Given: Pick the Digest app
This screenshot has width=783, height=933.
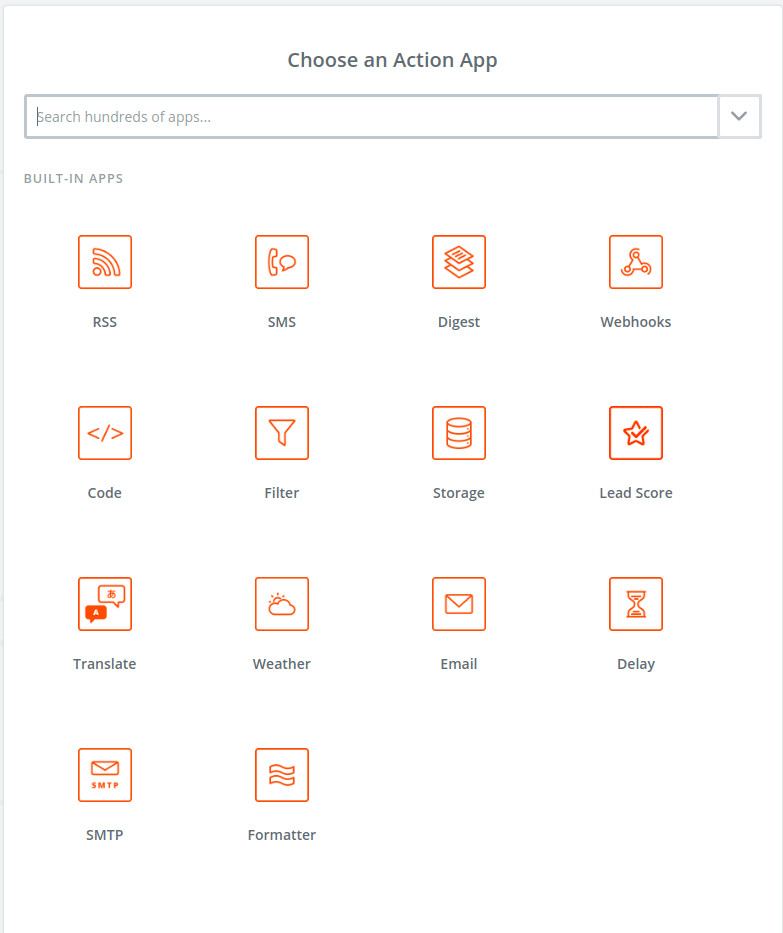Looking at the screenshot, I should pyautogui.click(x=459, y=262).
